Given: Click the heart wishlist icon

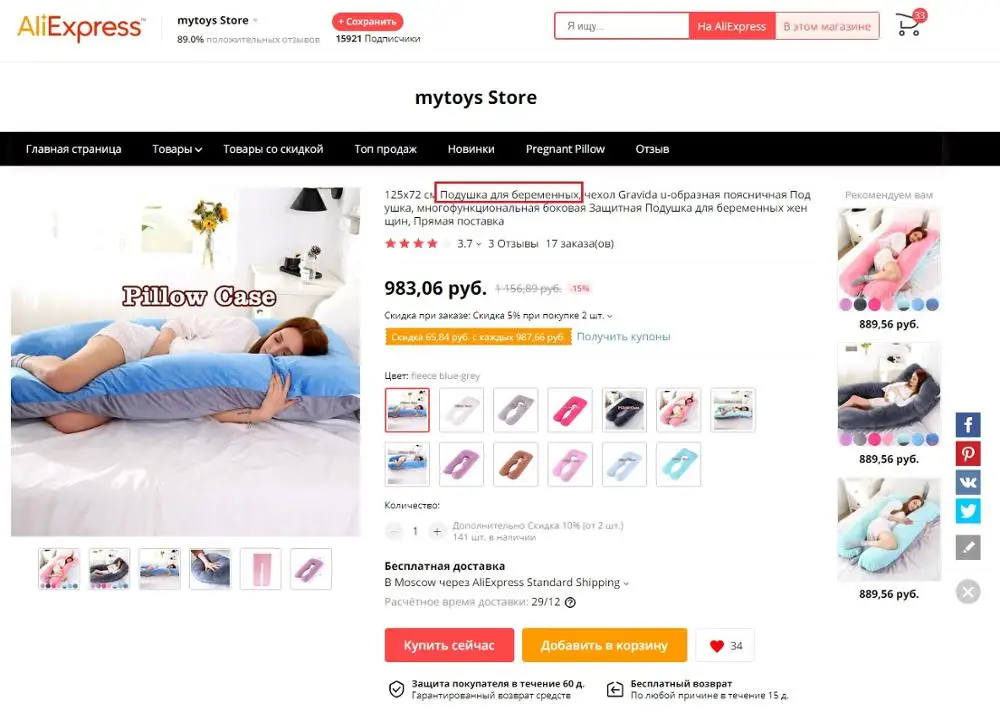Looking at the screenshot, I should [717, 646].
